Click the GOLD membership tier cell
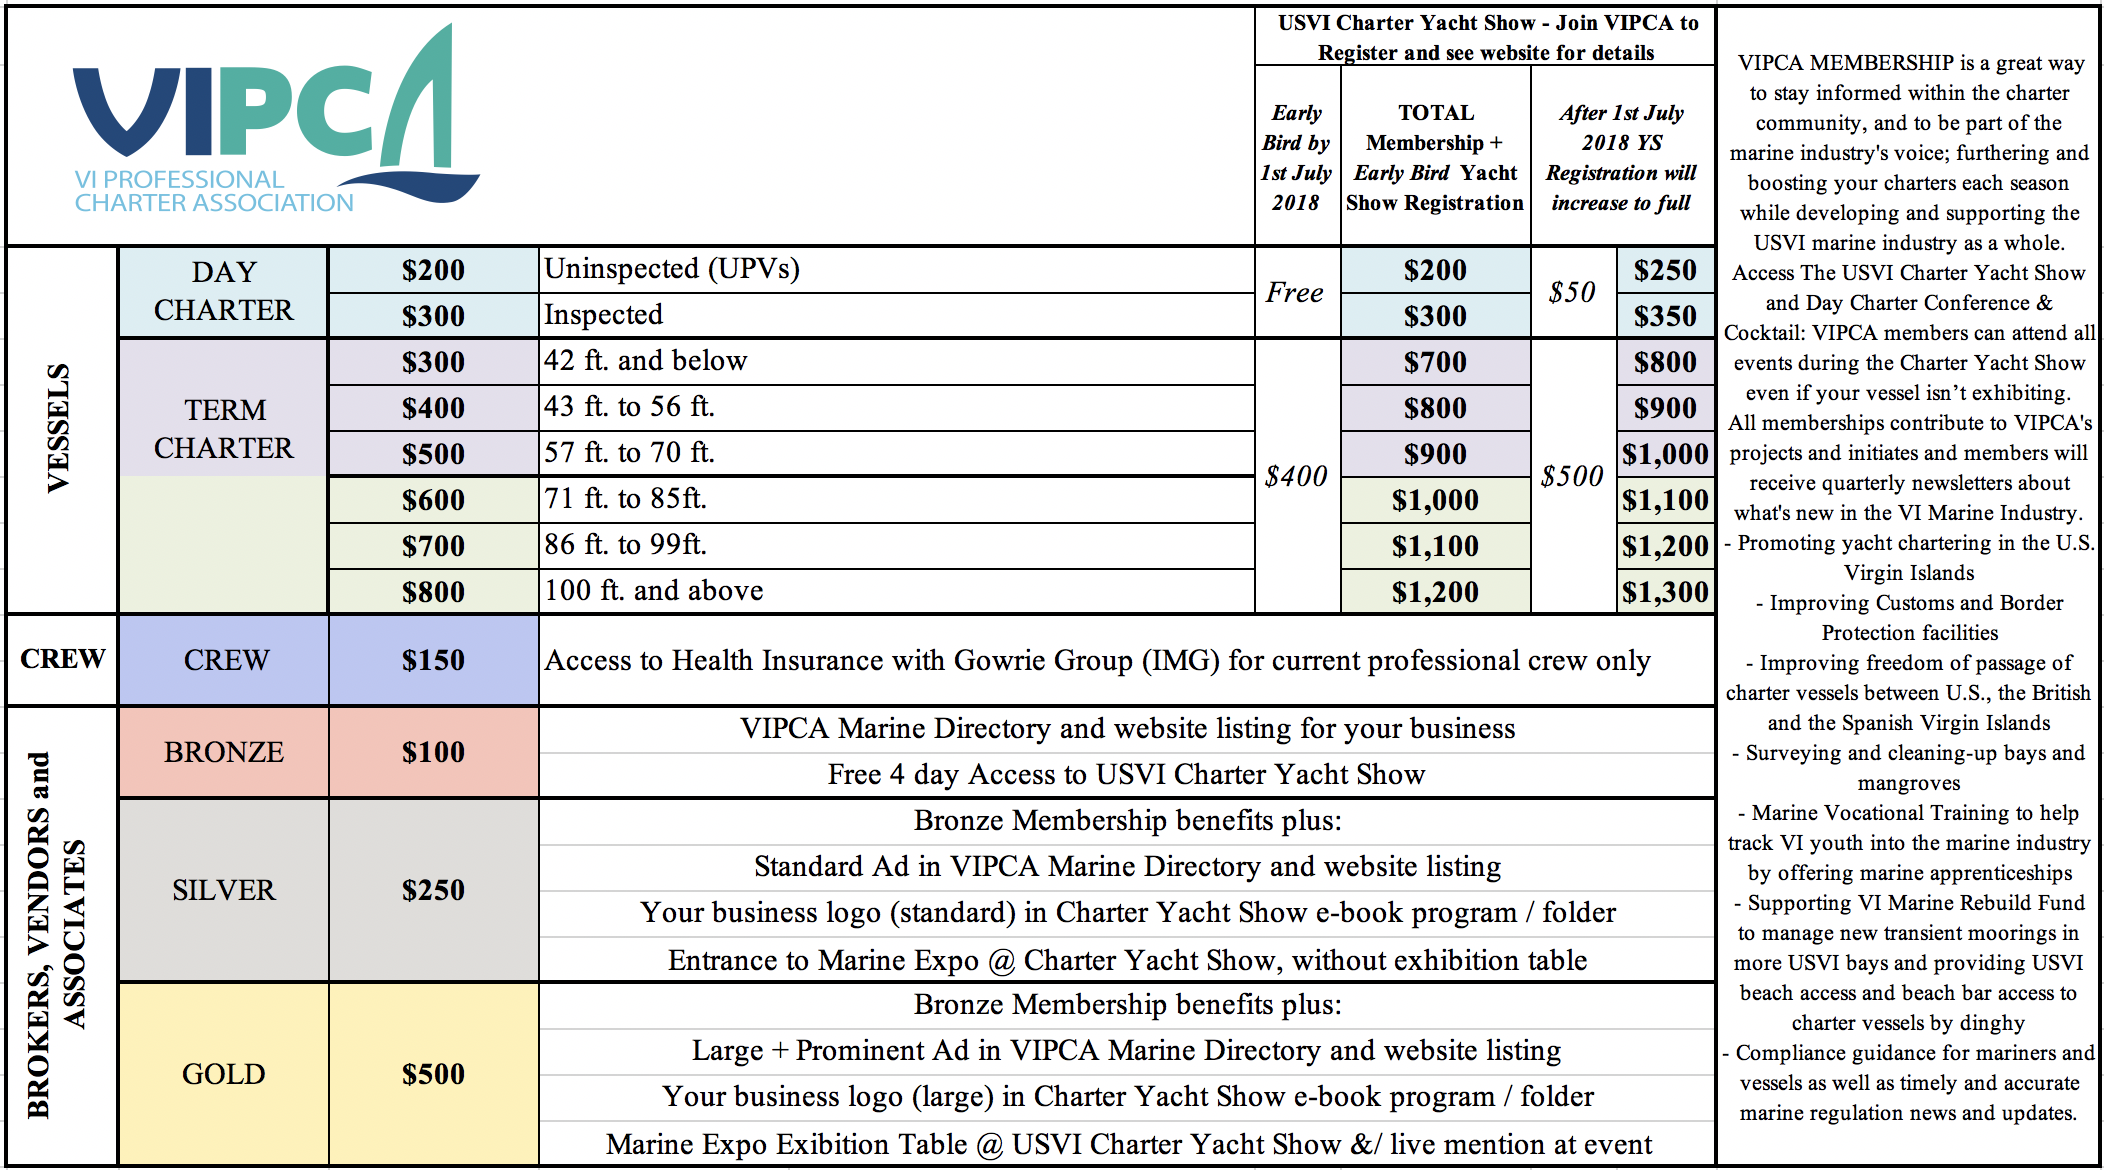 click(x=223, y=1074)
